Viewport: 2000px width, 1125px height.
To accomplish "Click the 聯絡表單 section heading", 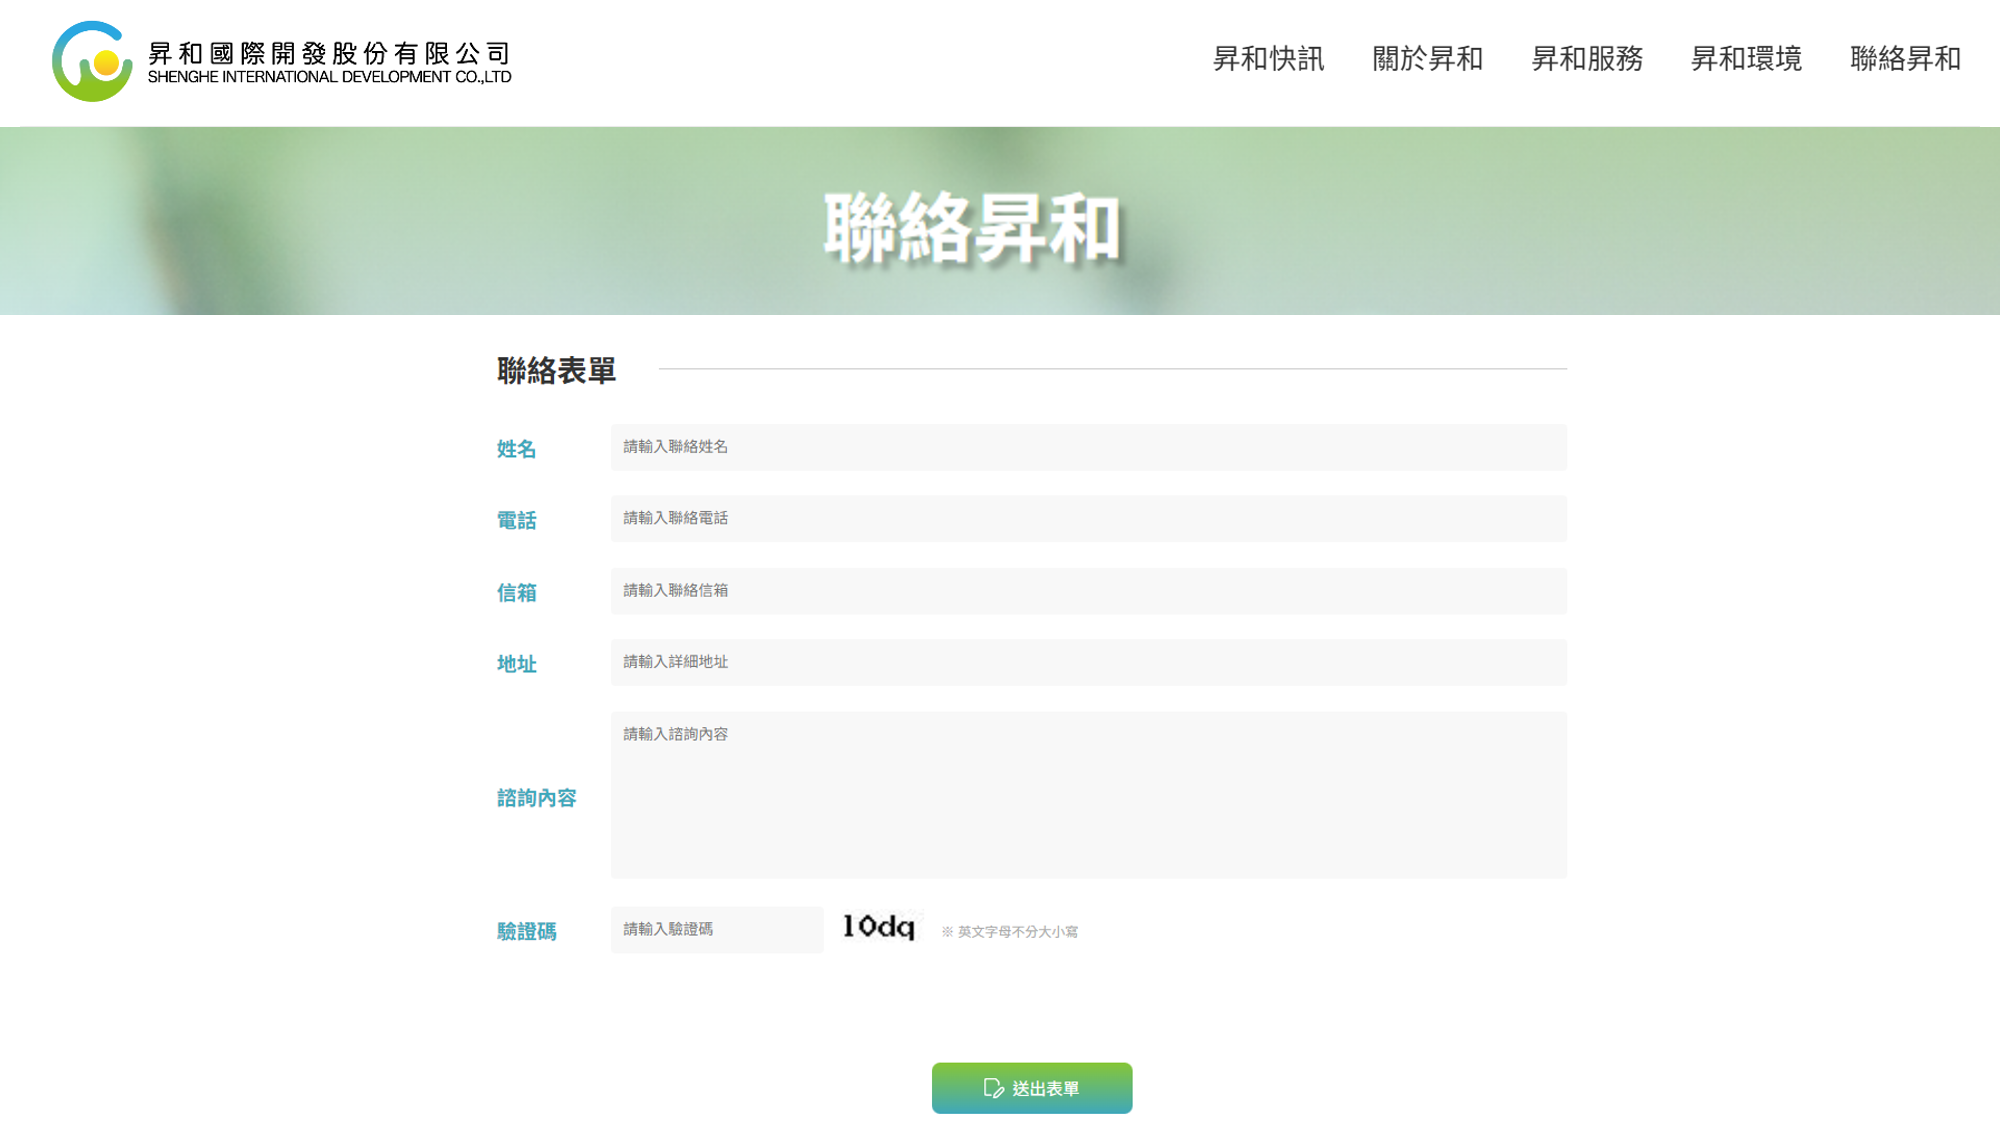I will pos(556,370).
